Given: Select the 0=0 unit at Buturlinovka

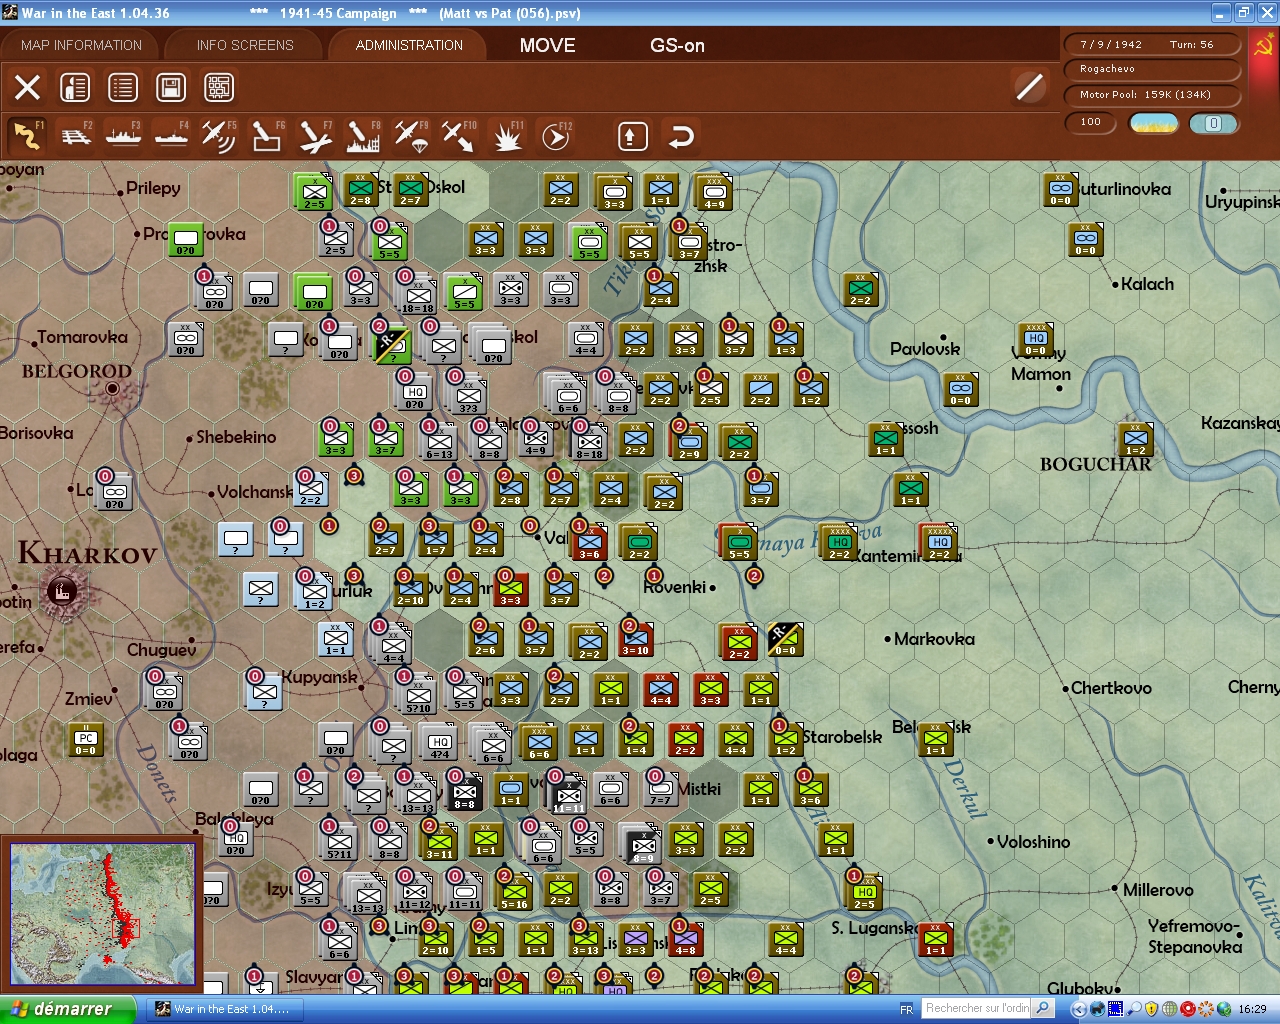Looking at the screenshot, I should pos(1061,189).
